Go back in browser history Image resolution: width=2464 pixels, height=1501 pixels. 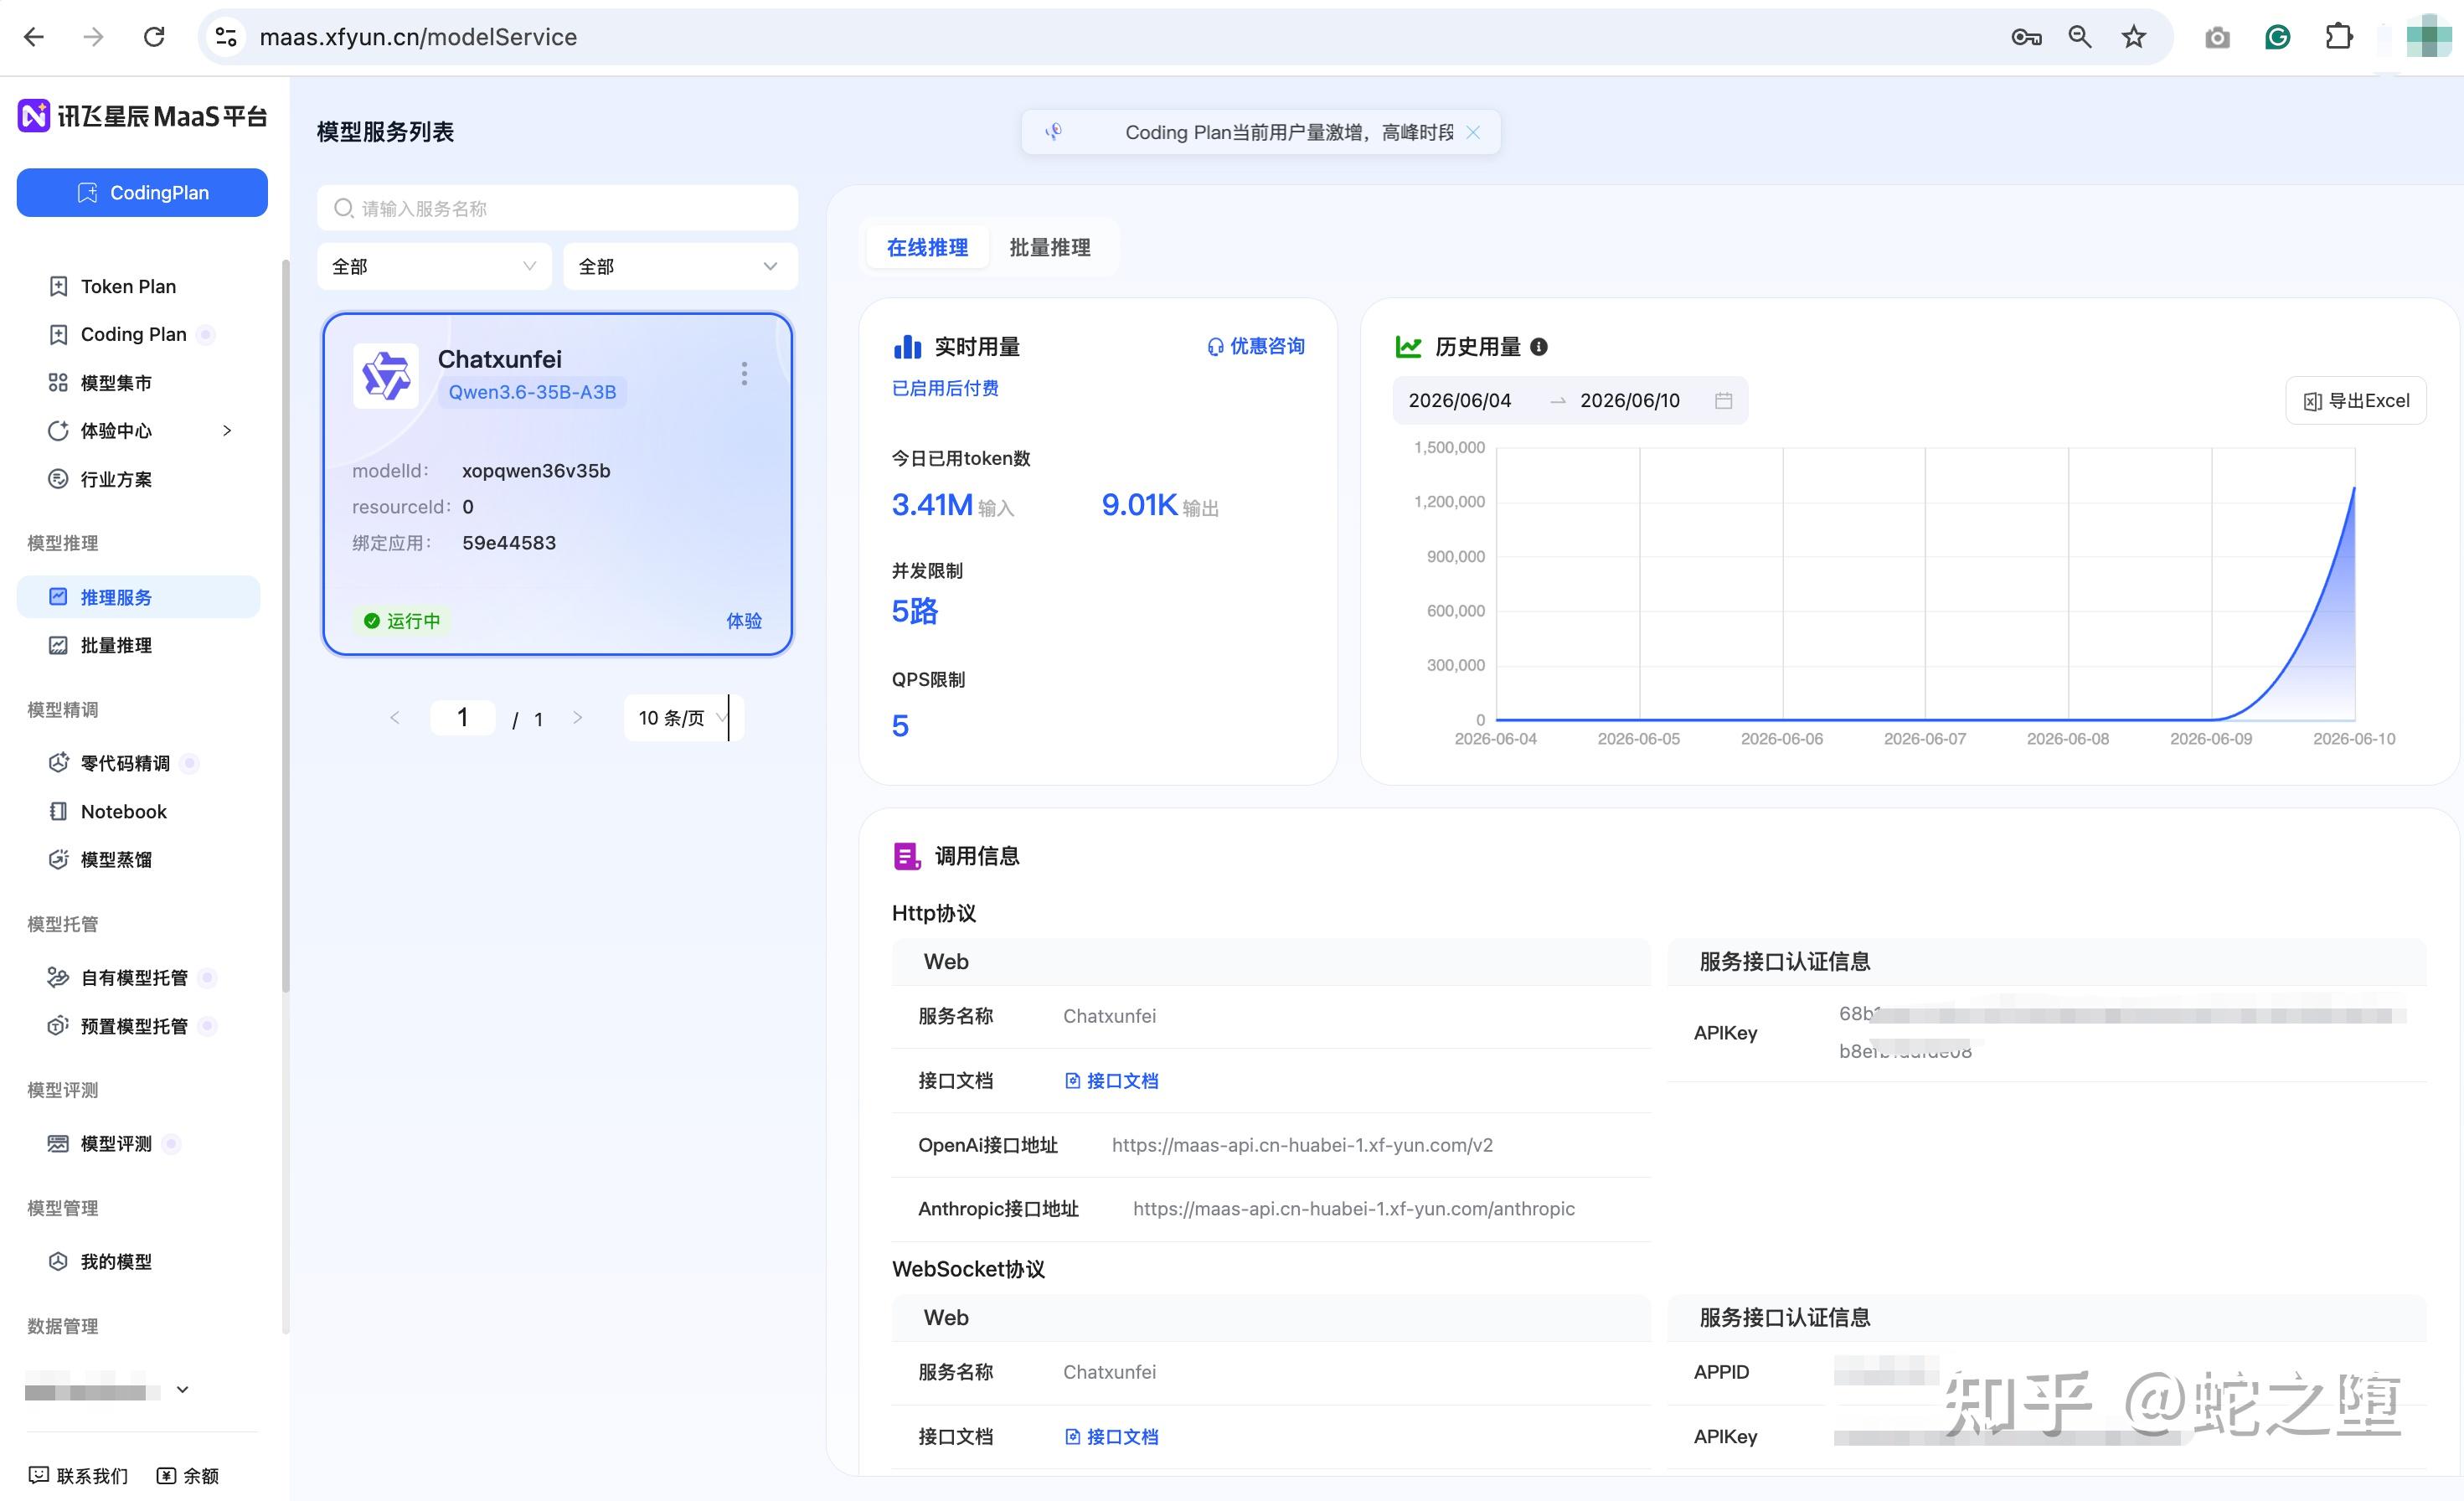pyautogui.click(x=34, y=37)
